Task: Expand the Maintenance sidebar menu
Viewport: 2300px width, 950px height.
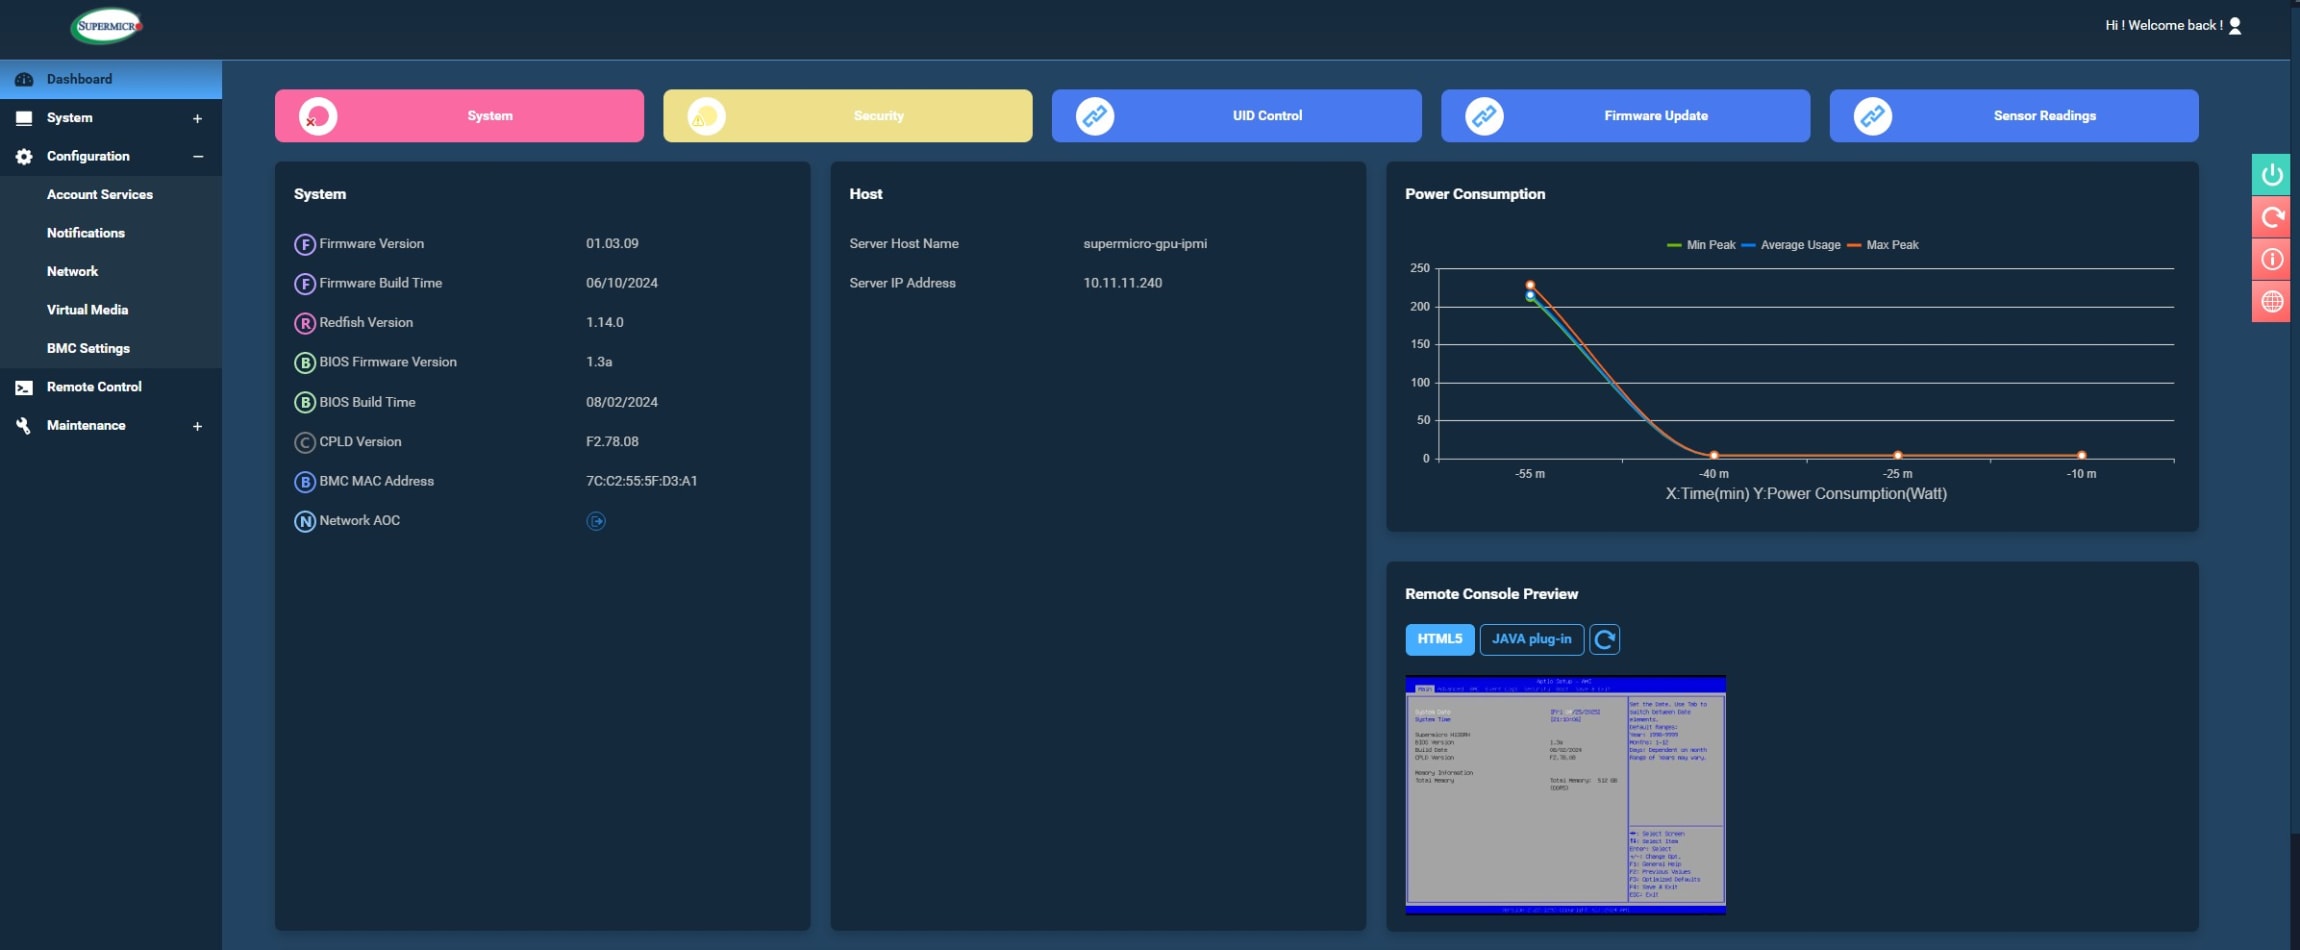Action: (197, 426)
